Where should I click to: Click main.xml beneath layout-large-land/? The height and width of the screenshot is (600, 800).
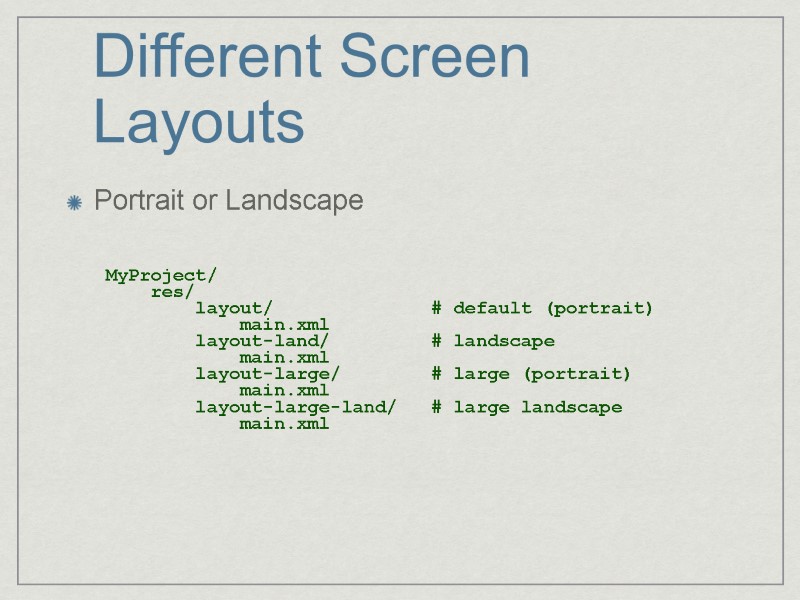pyautogui.click(x=286, y=423)
